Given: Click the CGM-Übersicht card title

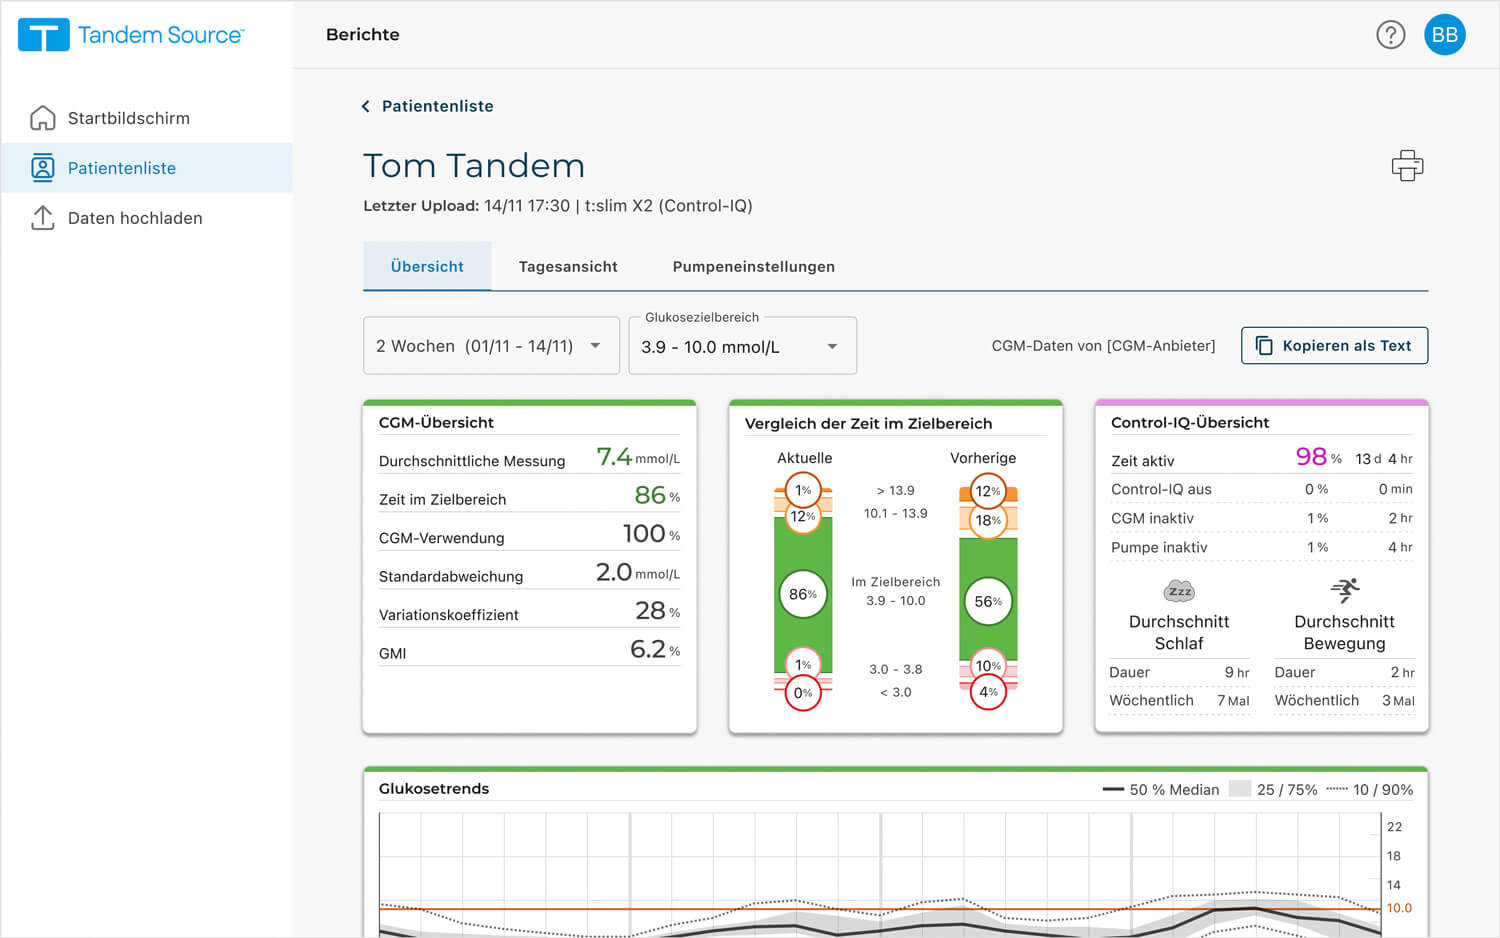Looking at the screenshot, I should pyautogui.click(x=436, y=422).
